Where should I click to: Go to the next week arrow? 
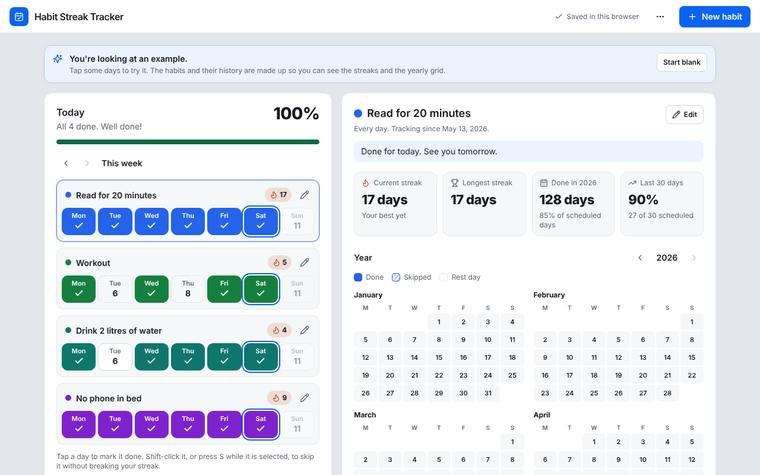87,163
